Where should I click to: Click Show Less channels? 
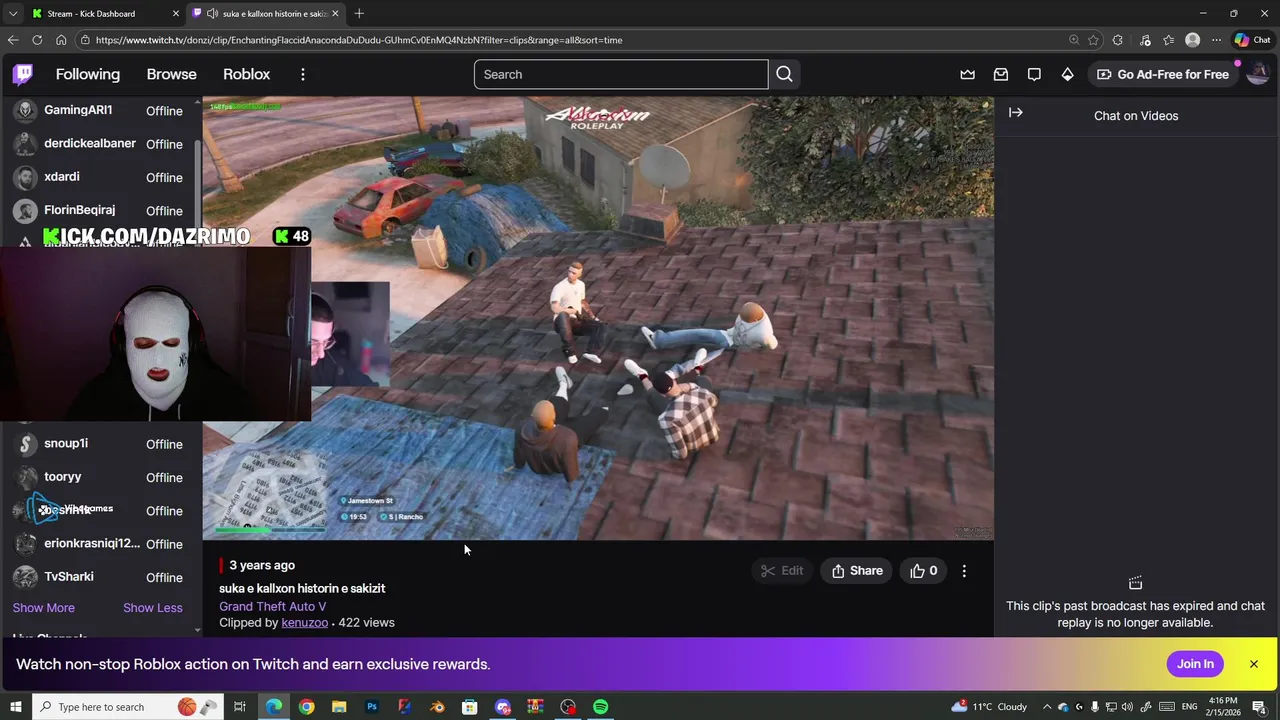[152, 608]
